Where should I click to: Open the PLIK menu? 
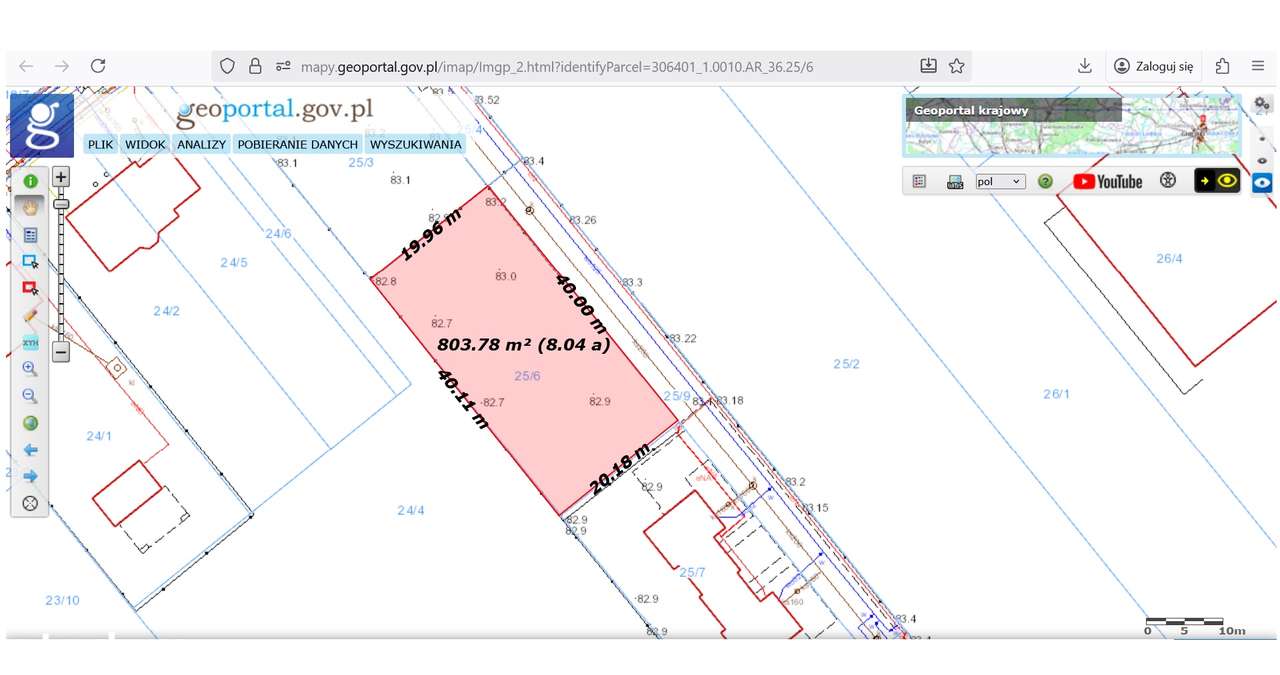point(100,144)
